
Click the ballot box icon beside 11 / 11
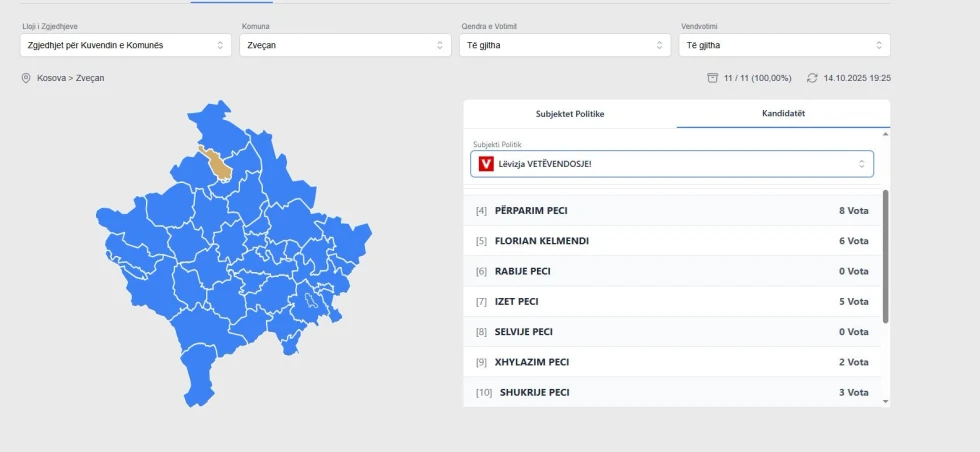click(712, 78)
